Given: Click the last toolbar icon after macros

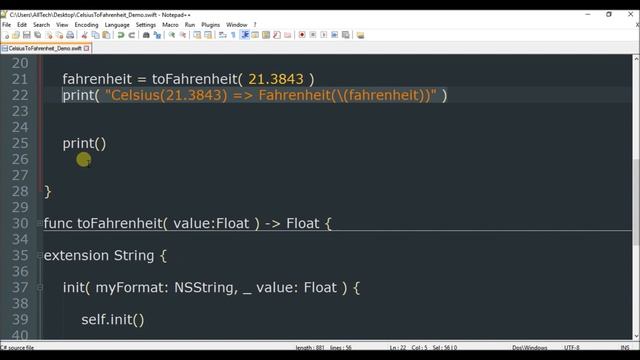Looking at the screenshot, I should [360, 35].
